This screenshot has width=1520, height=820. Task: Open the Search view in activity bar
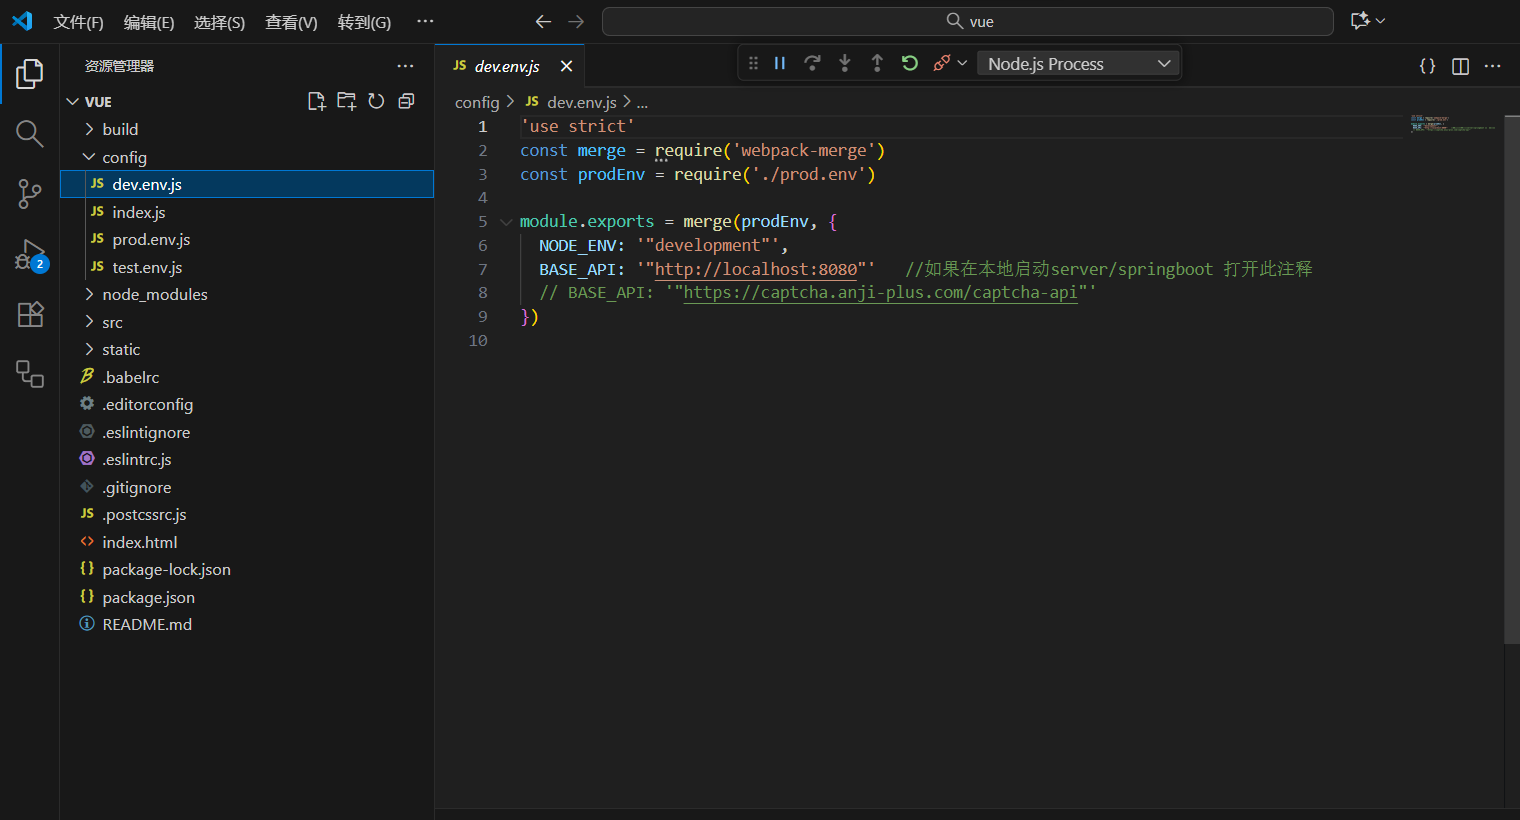(30, 133)
